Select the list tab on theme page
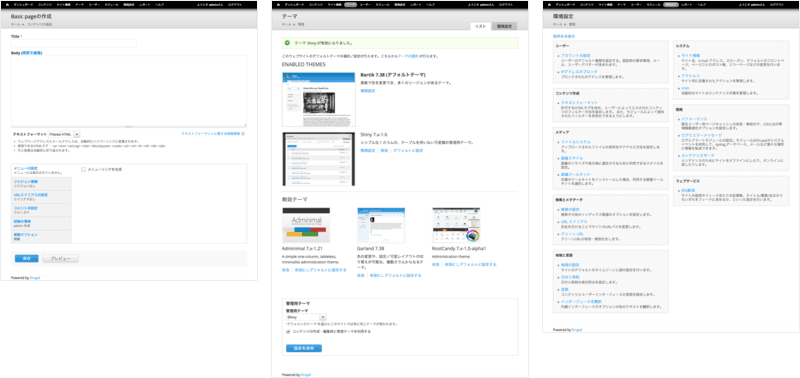Screen dimensions: 800x378 click(x=481, y=26)
